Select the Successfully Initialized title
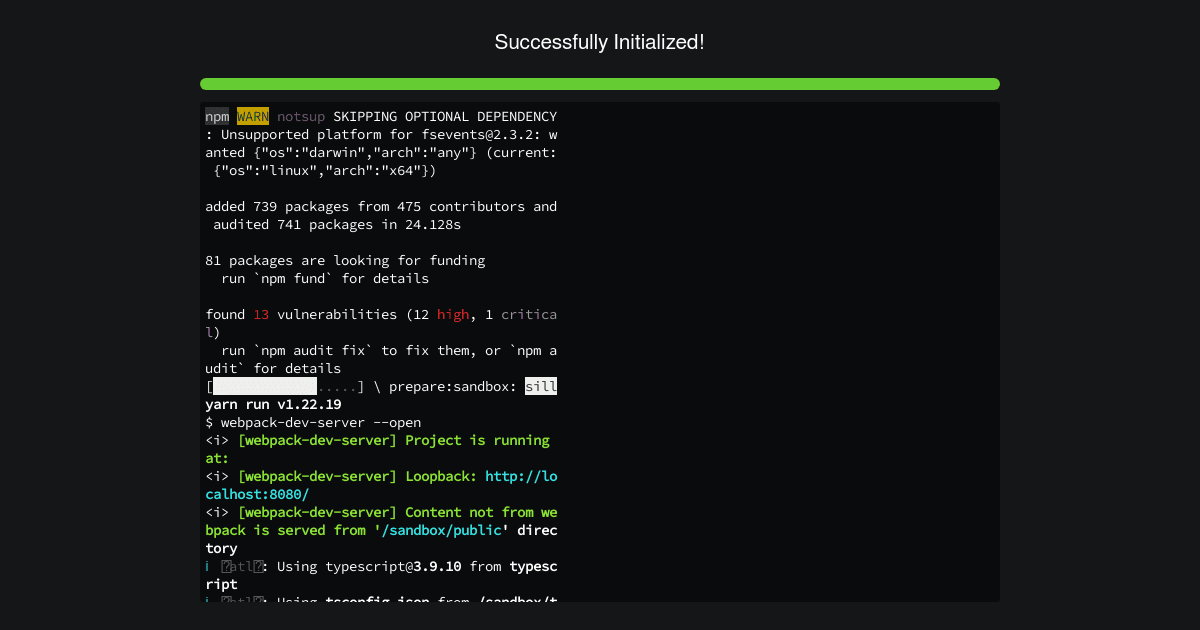This screenshot has width=1200, height=630. tap(600, 42)
